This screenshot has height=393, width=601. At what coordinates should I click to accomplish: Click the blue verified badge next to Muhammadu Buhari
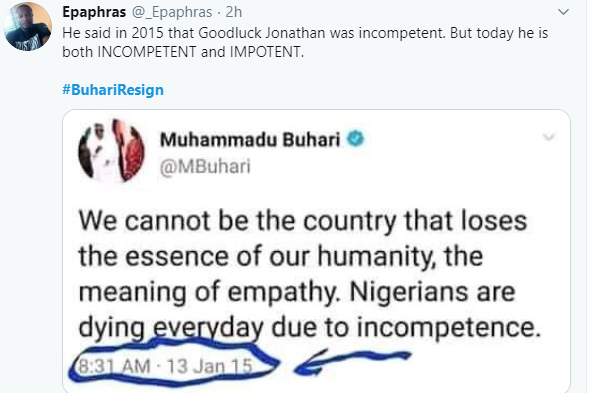(x=356, y=139)
